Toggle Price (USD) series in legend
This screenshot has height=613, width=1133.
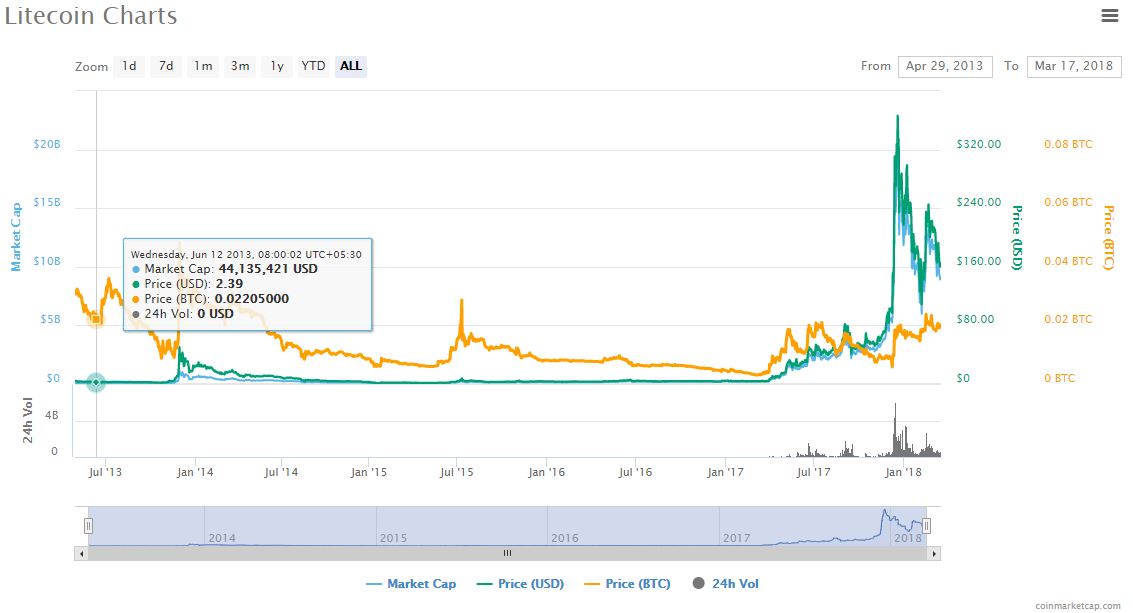coord(521,583)
